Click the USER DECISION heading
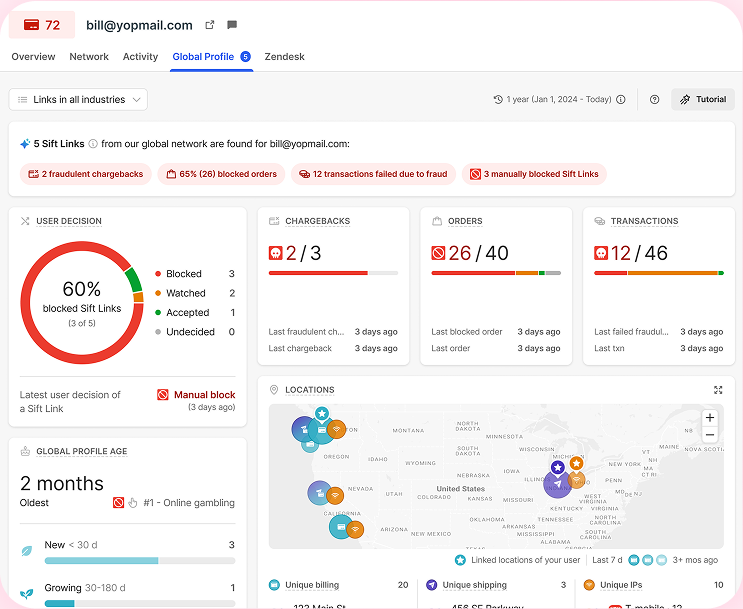This screenshot has height=609, width=743. coord(69,221)
